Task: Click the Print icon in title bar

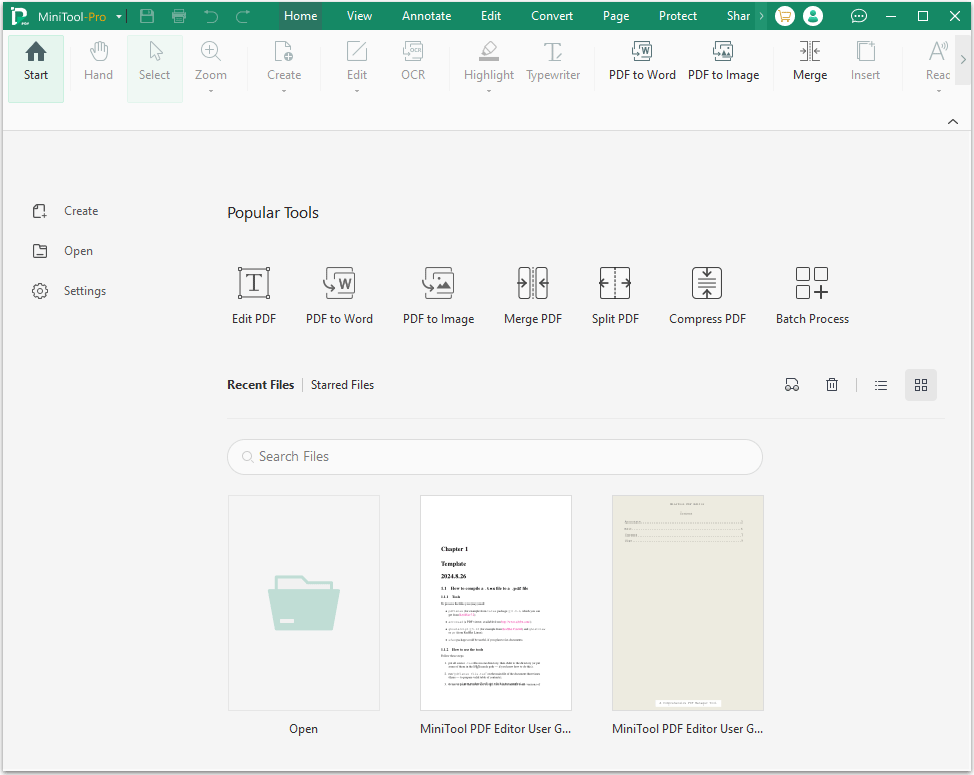Action: pyautogui.click(x=179, y=16)
